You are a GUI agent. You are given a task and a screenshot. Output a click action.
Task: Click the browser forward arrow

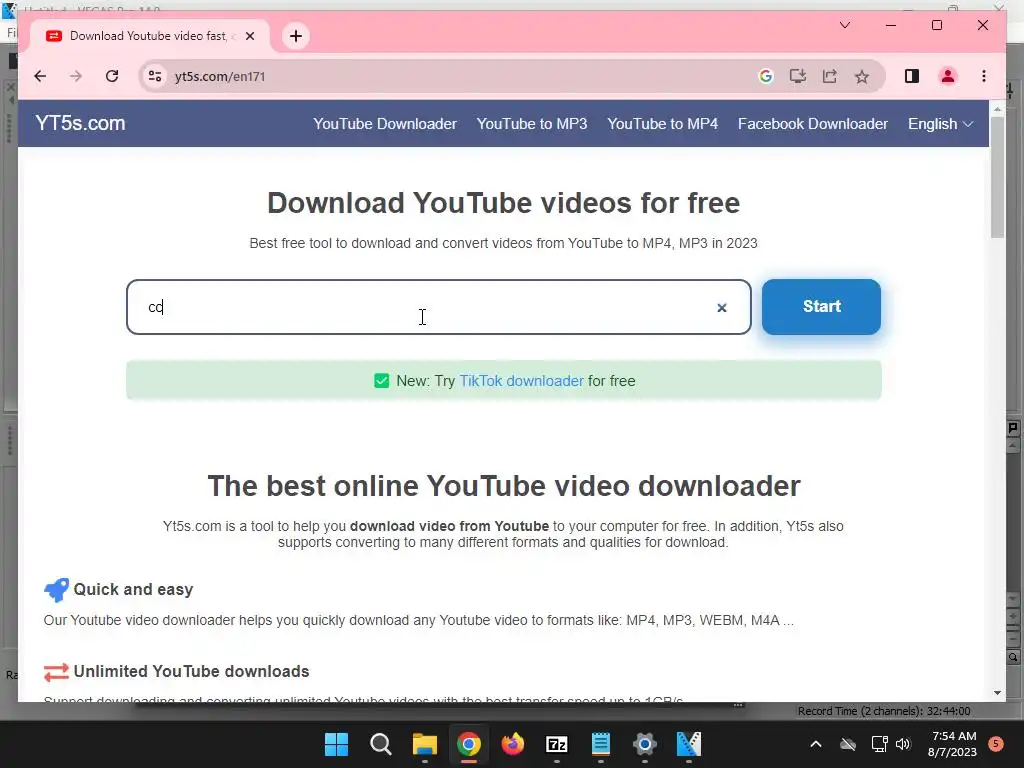(x=76, y=76)
